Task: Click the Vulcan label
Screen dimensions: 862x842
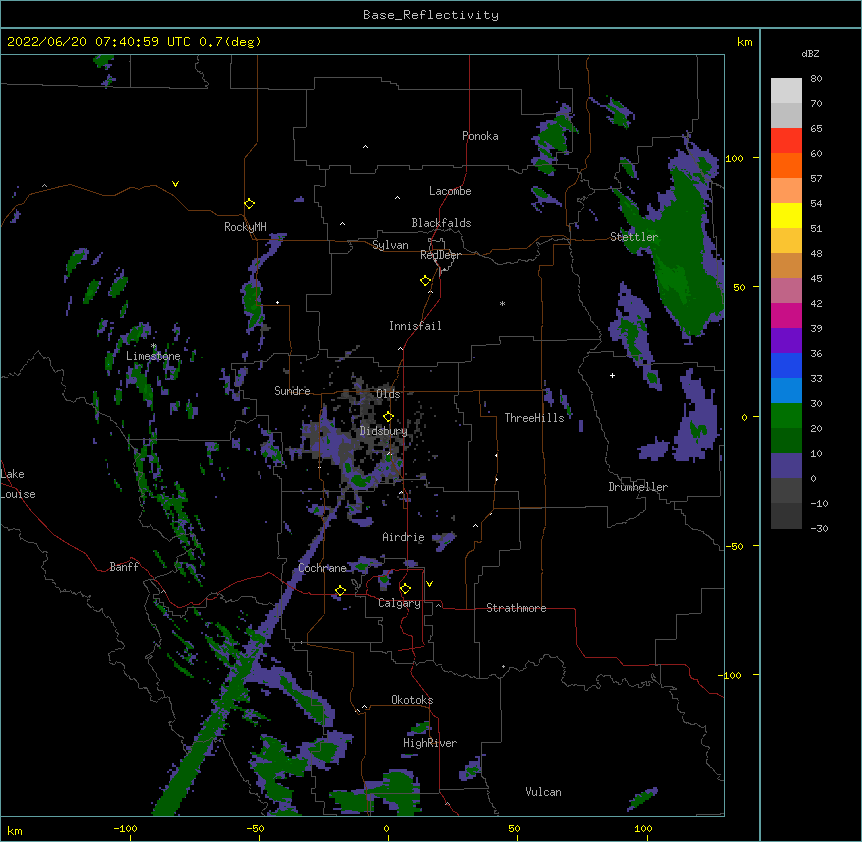Action: pos(543,792)
